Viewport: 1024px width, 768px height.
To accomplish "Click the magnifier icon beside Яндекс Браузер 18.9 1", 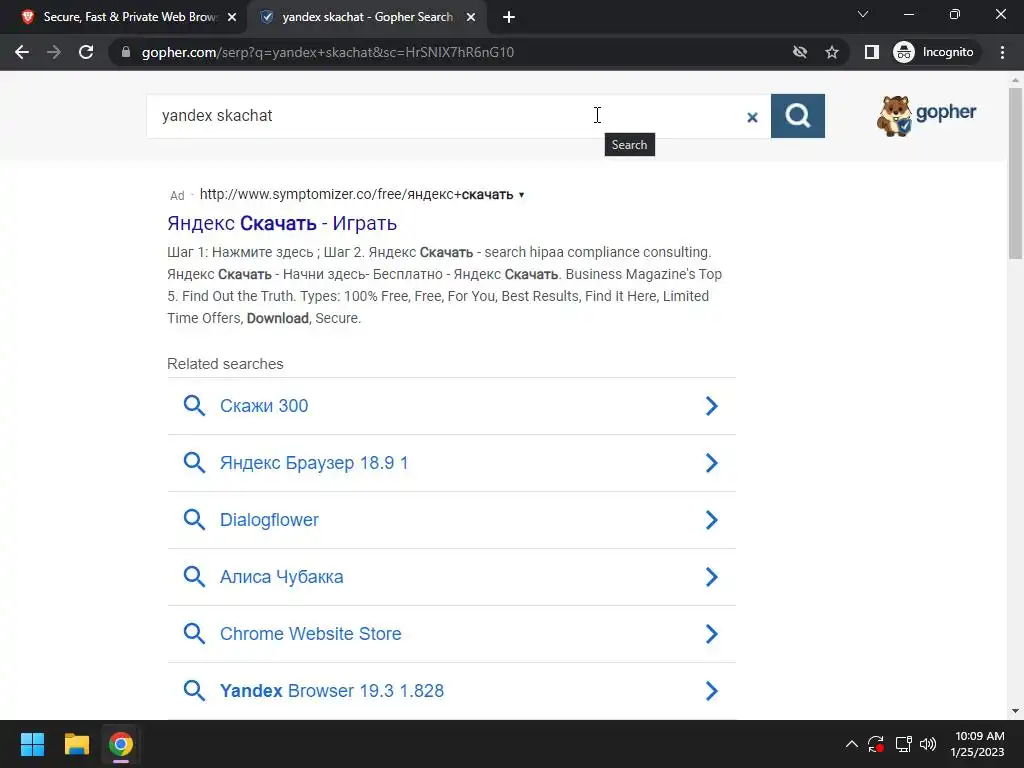I will click(194, 463).
